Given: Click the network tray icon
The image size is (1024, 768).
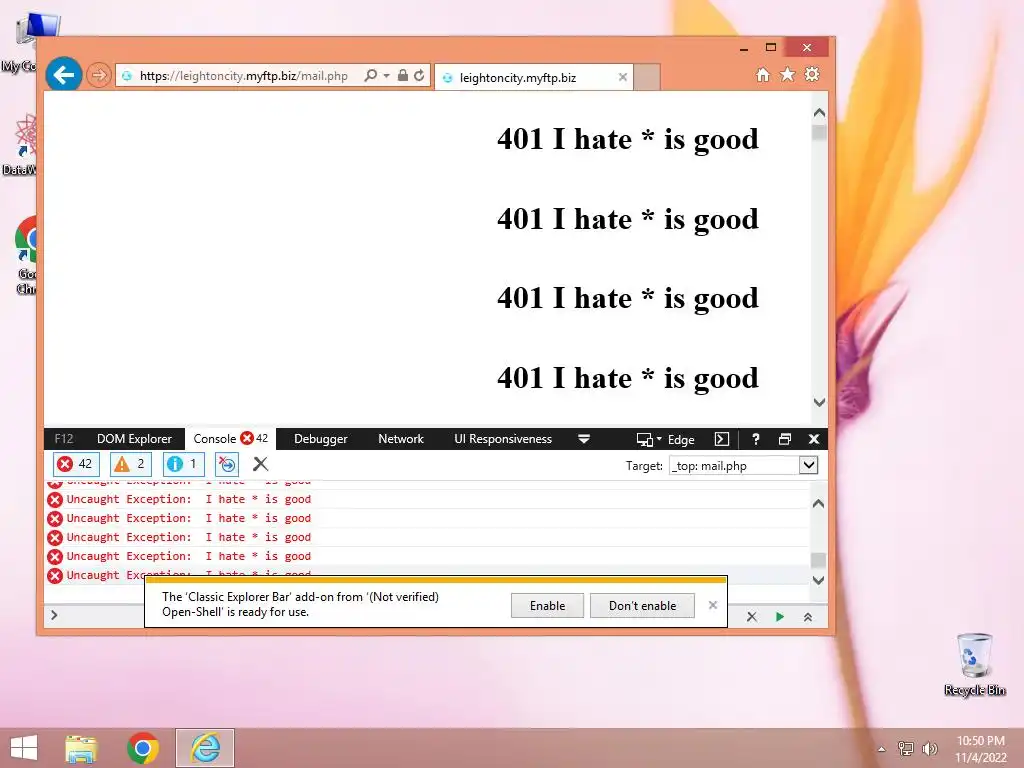Looking at the screenshot, I should pyautogui.click(x=906, y=748).
